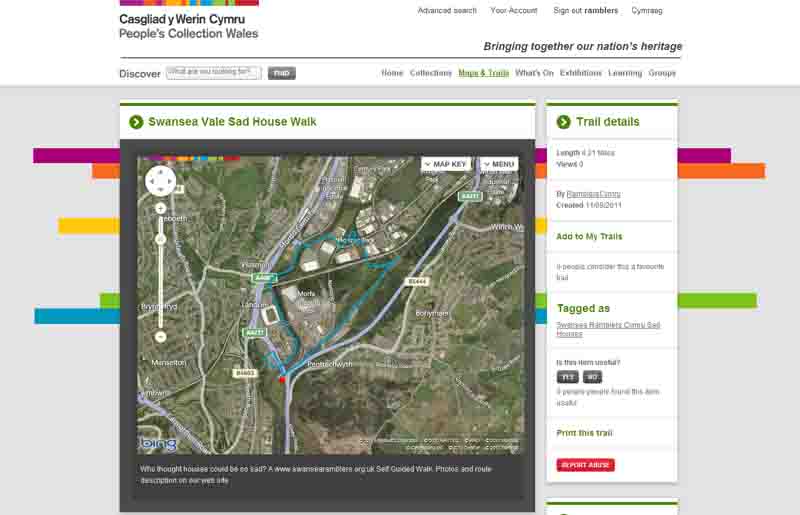This screenshot has width=800, height=515.
Task: Open the People's Collection Wales logo
Action: (189, 22)
